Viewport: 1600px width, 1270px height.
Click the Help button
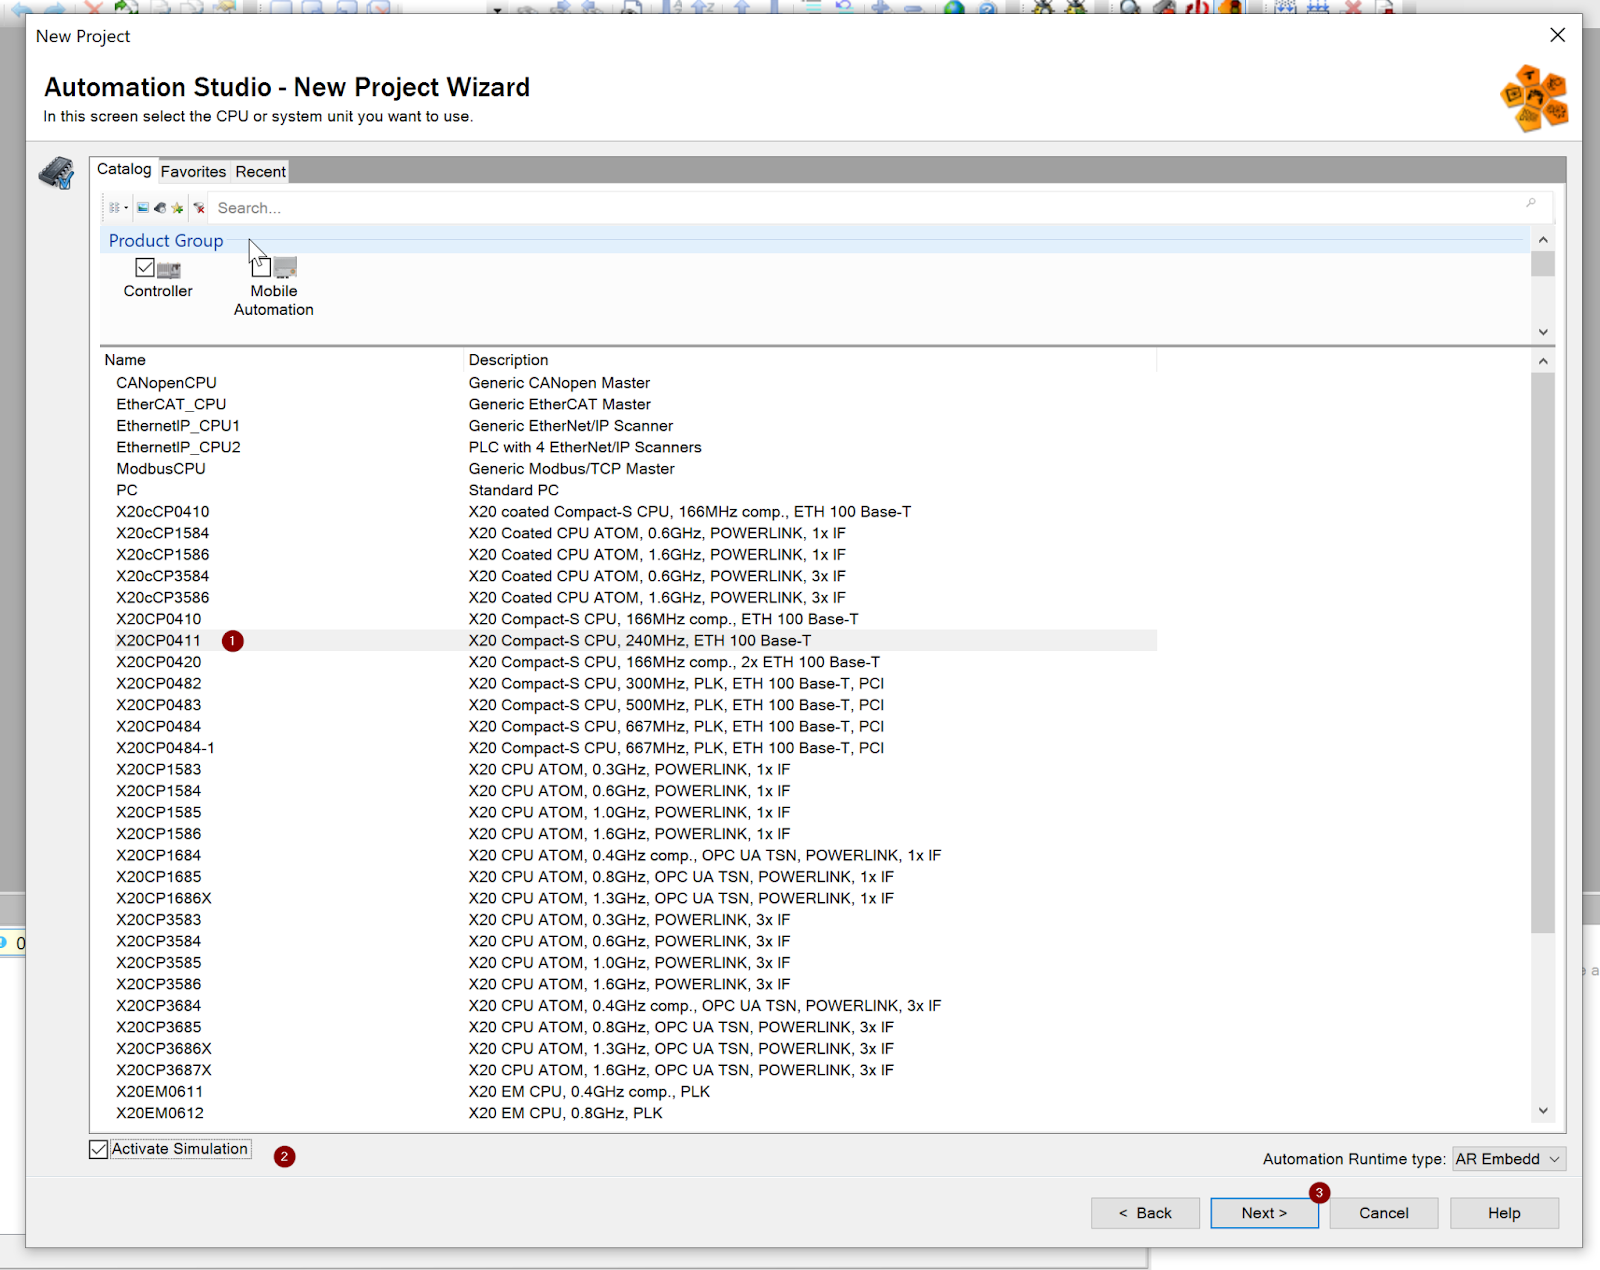point(1504,1213)
